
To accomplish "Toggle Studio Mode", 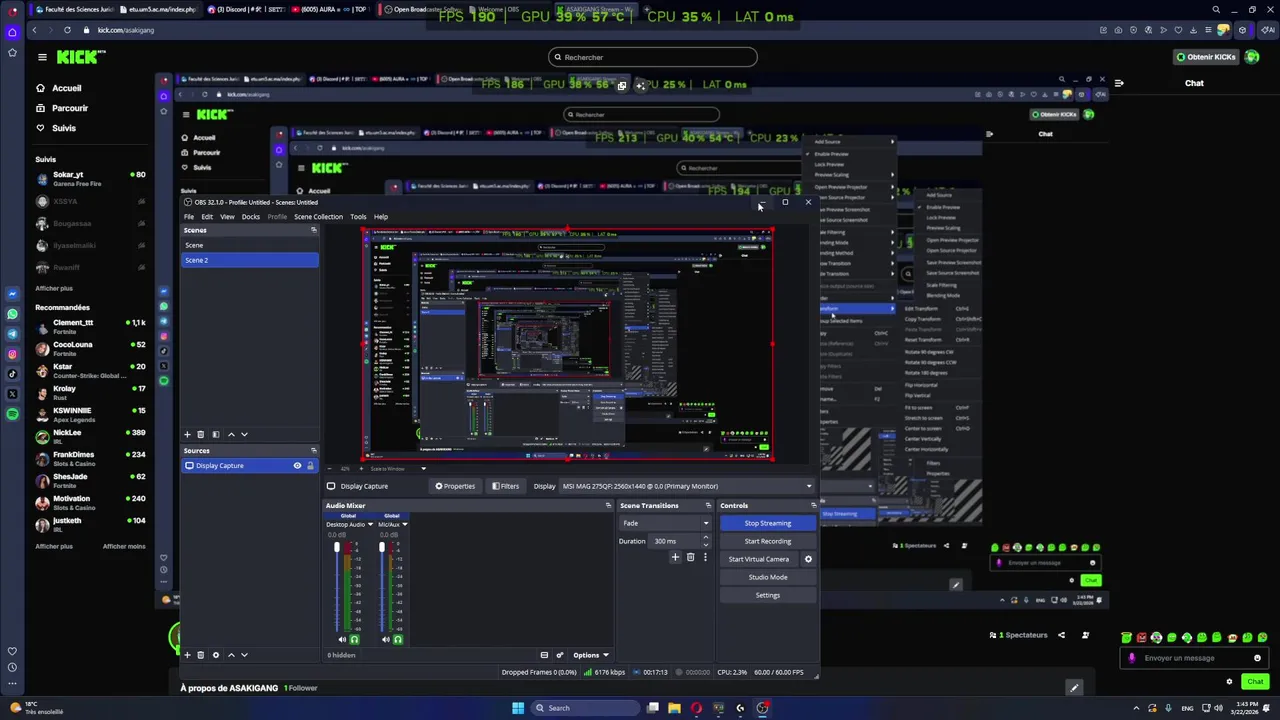I will (x=768, y=577).
